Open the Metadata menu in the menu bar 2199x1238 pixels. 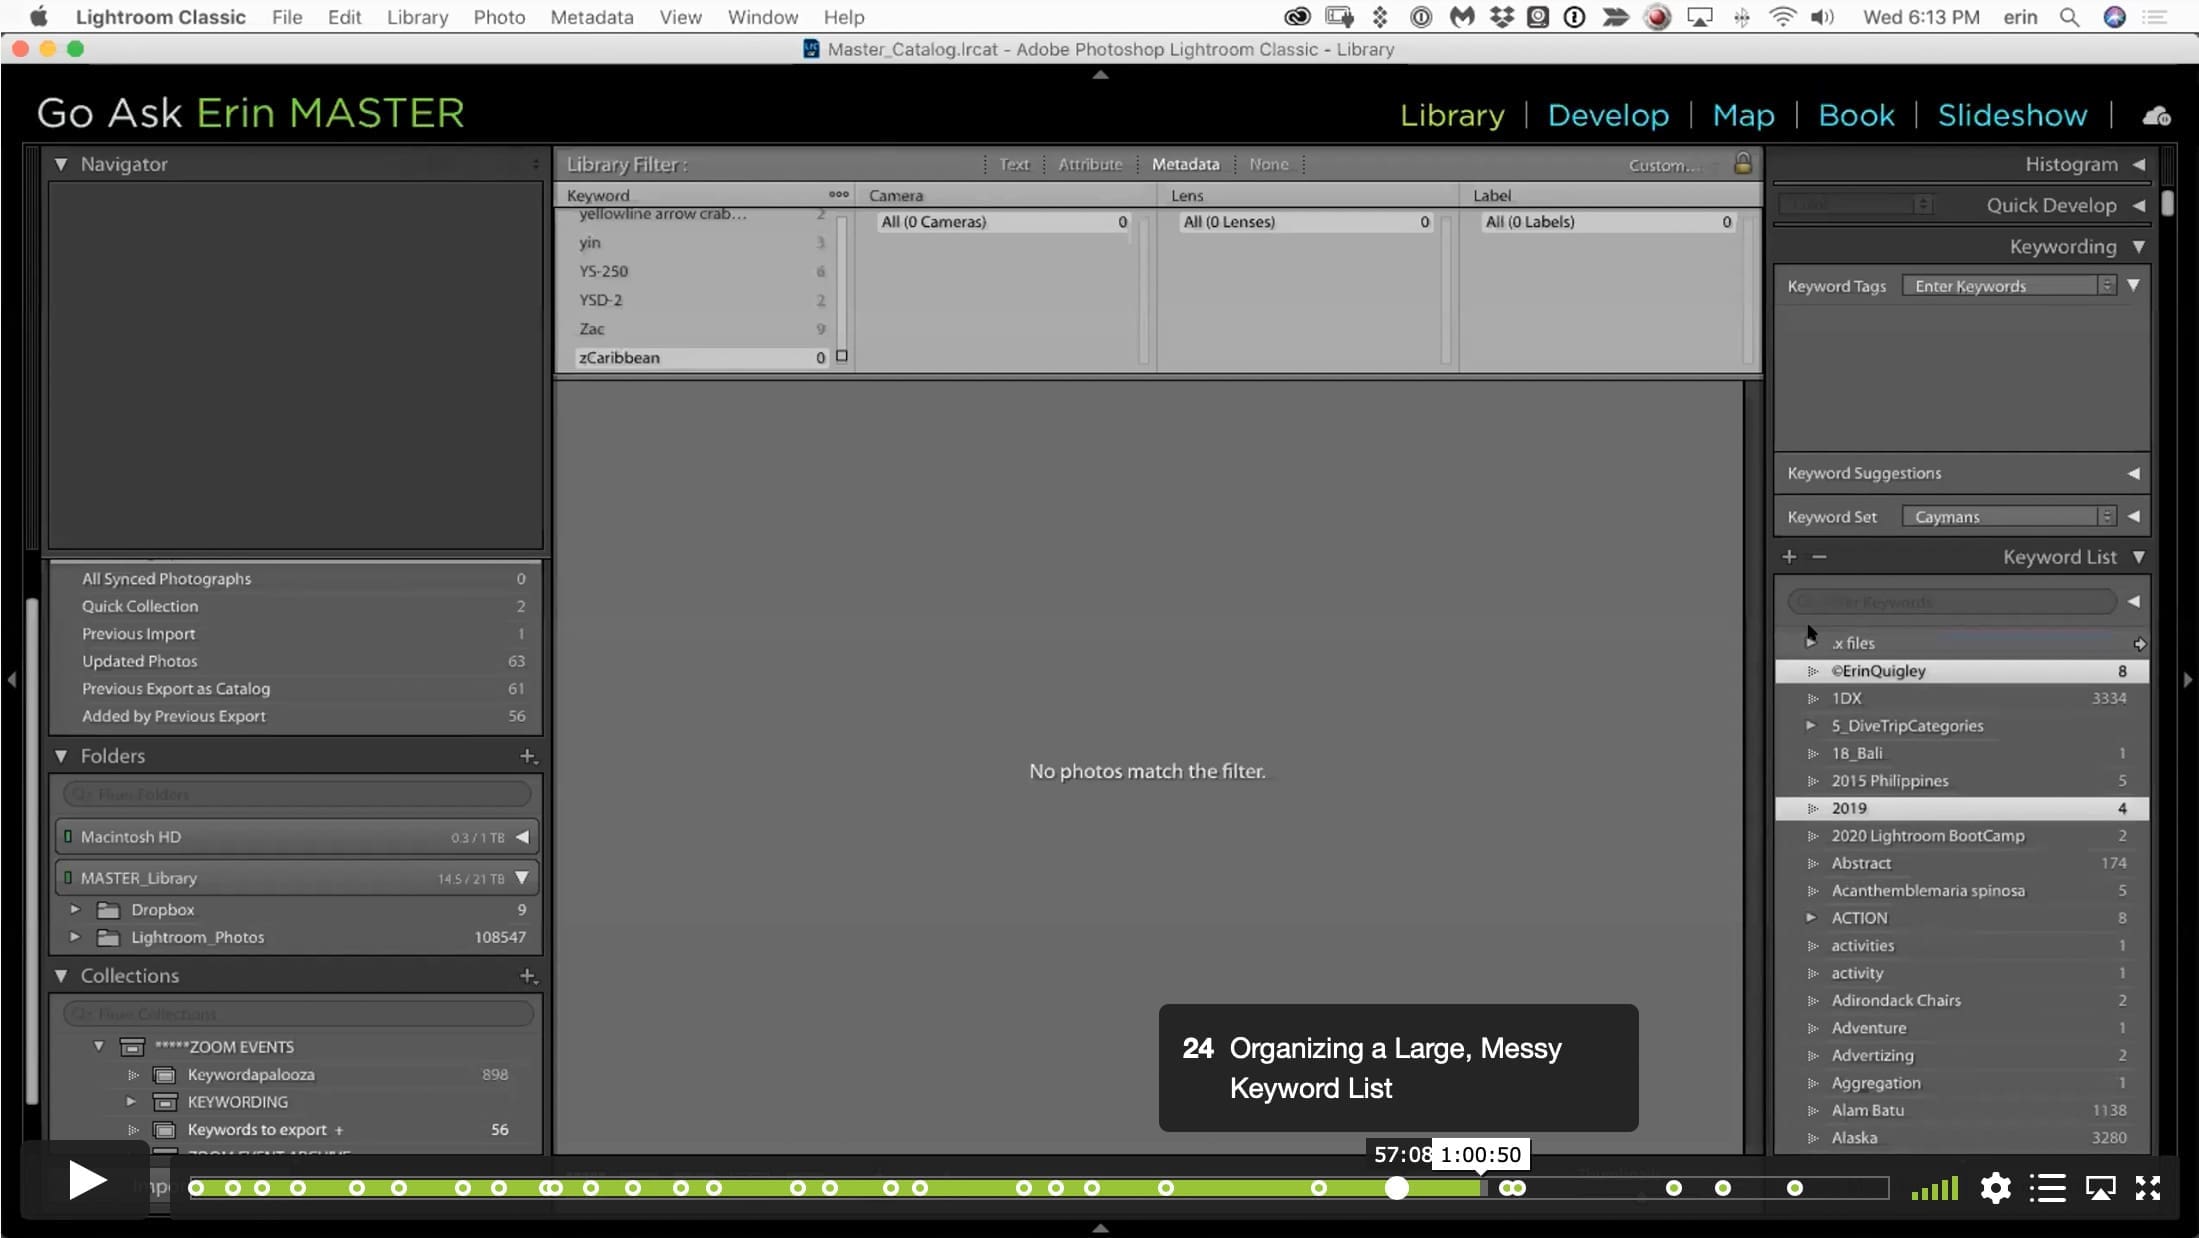pos(591,17)
